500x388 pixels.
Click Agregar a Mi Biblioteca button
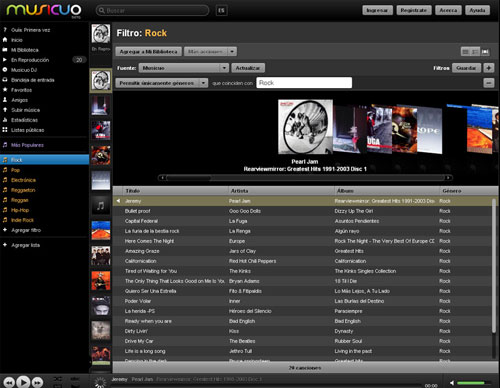tap(148, 52)
